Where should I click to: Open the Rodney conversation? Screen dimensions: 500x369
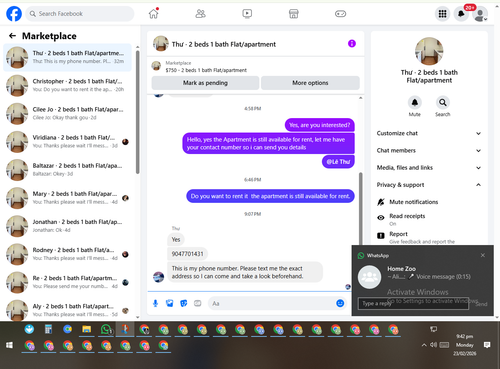tap(68, 254)
